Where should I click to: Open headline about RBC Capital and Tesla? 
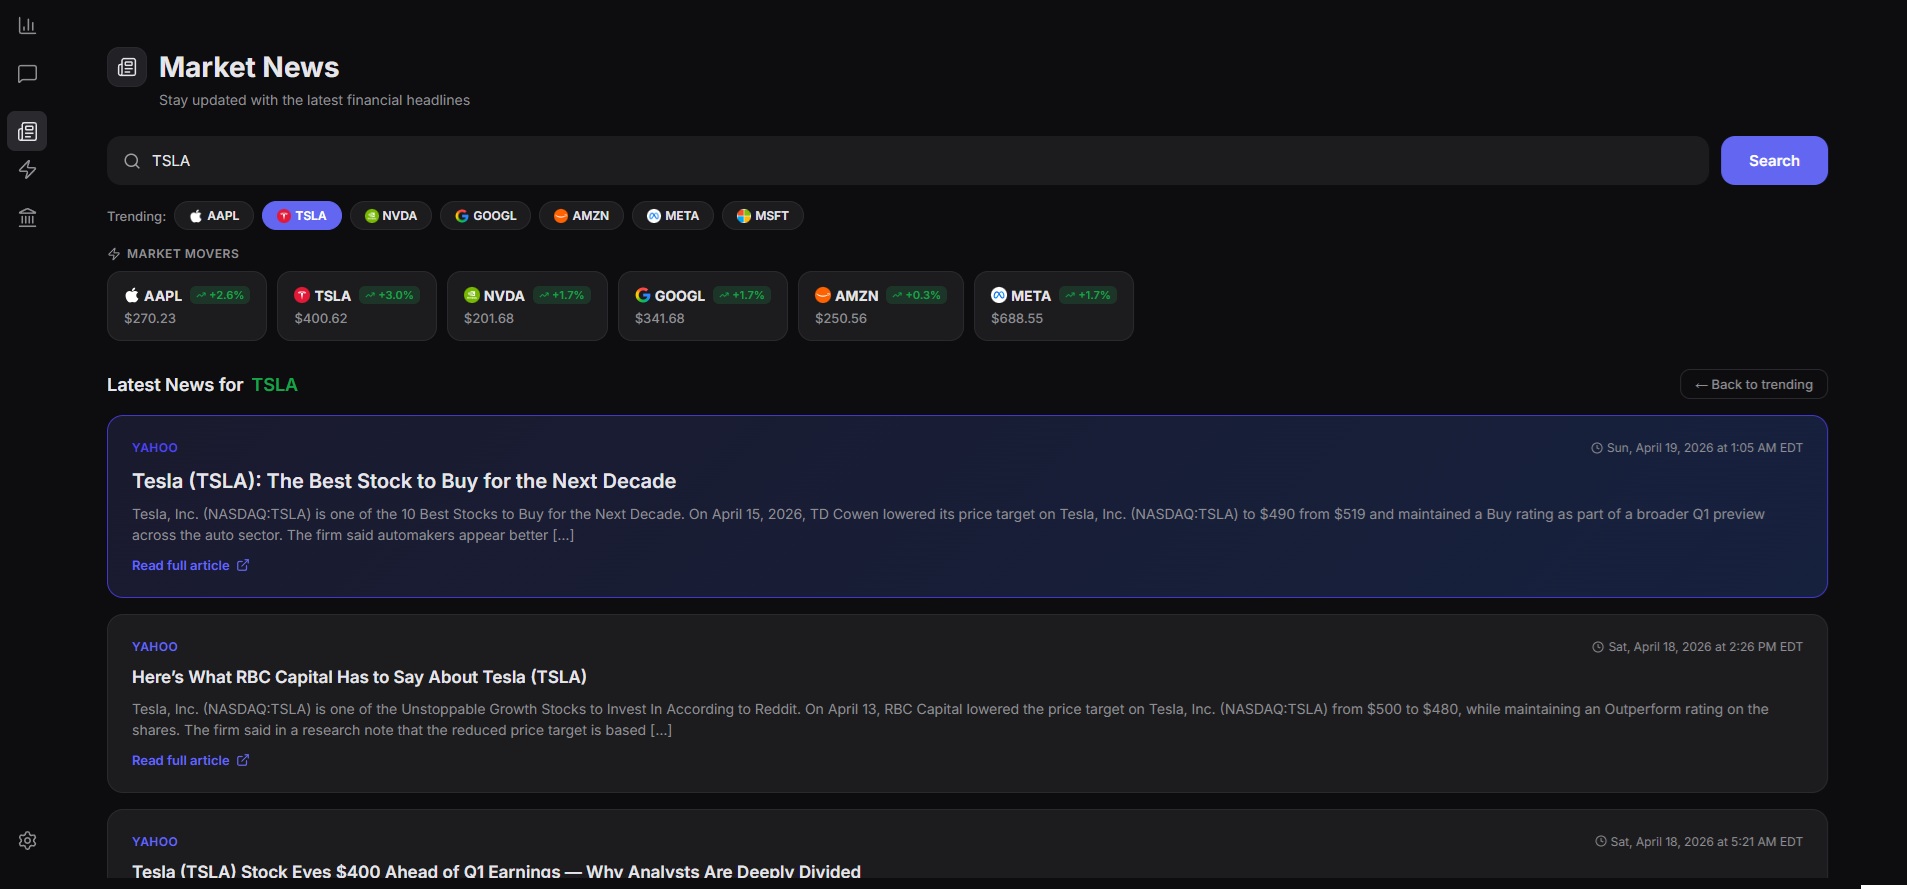[x=359, y=677]
